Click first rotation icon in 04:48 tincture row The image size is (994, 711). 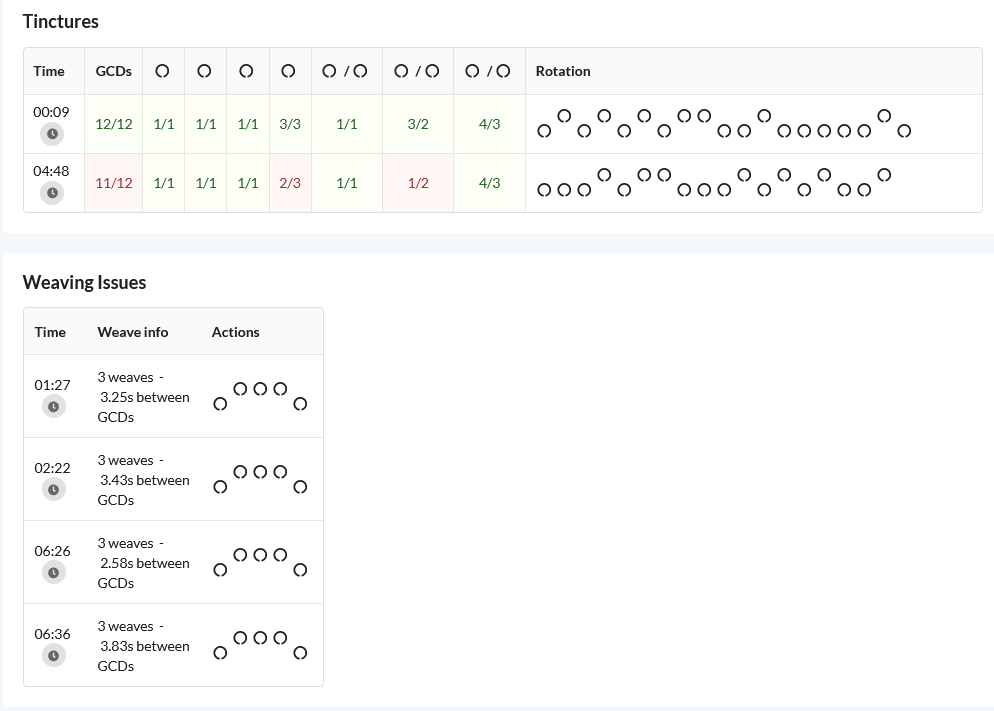(544, 189)
